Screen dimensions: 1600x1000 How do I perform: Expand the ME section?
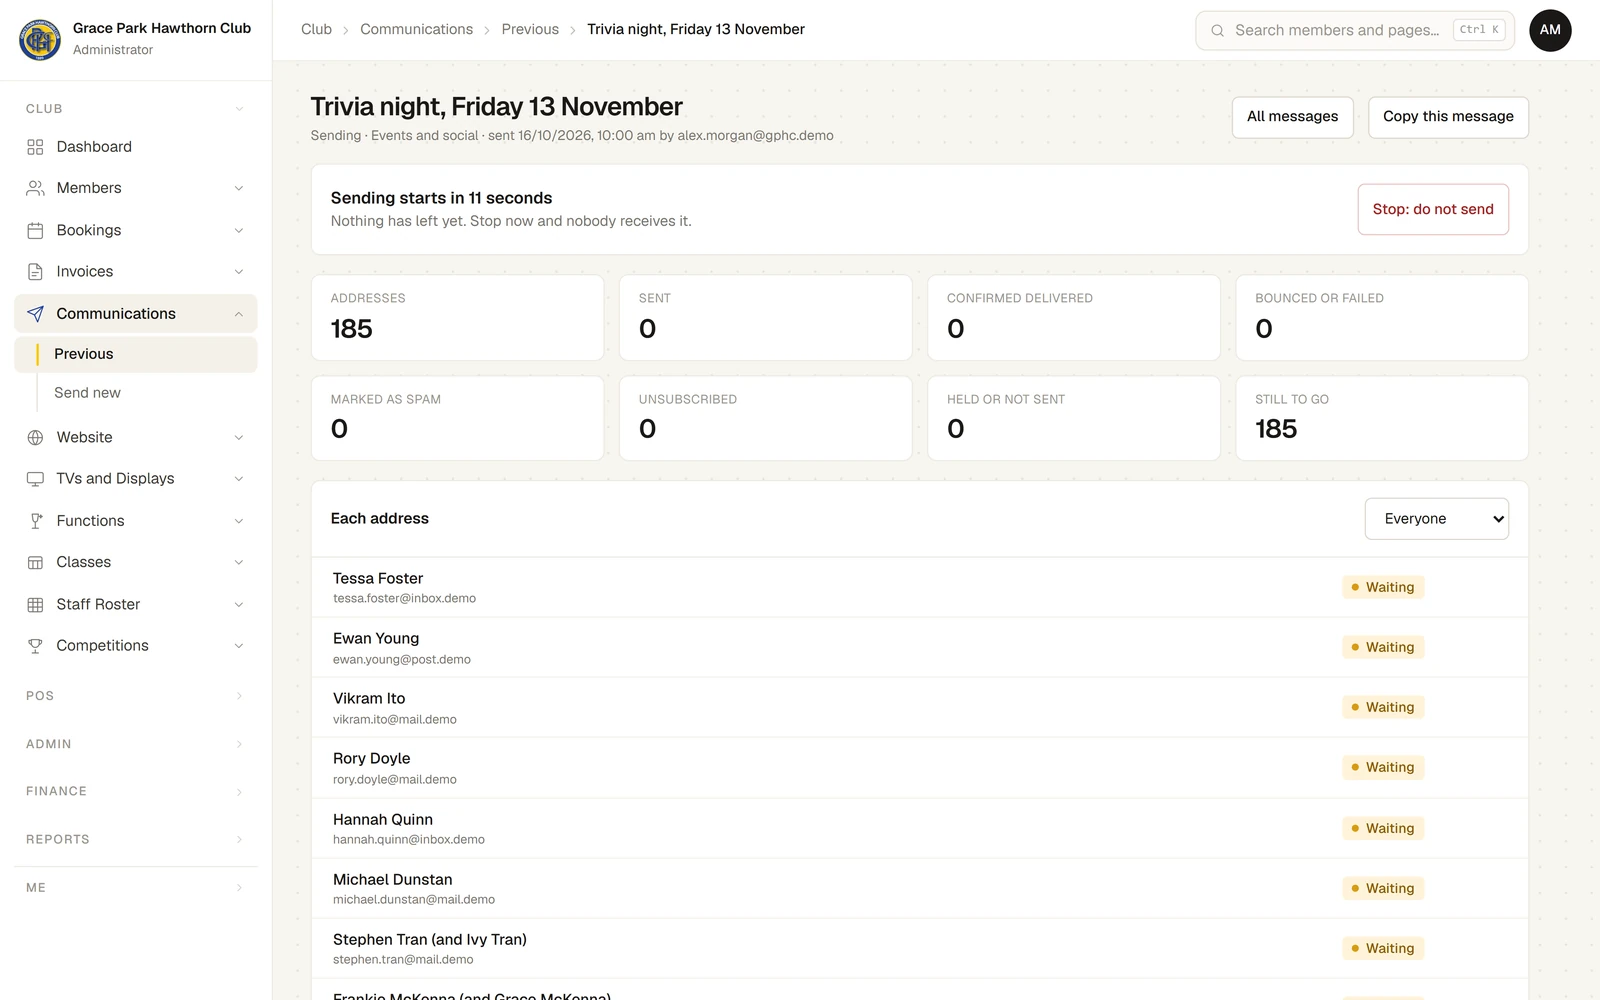[x=135, y=887]
